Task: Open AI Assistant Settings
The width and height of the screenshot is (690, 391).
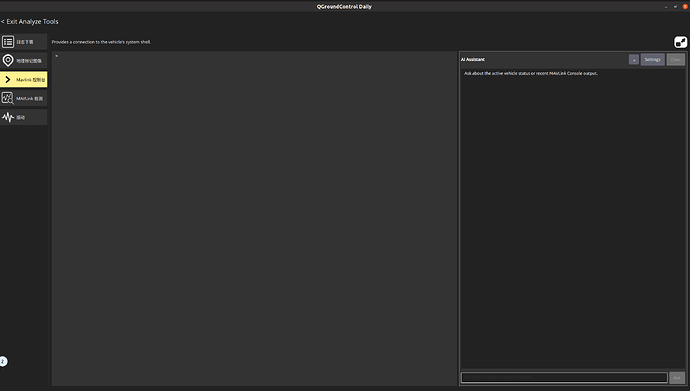Action: point(653,59)
